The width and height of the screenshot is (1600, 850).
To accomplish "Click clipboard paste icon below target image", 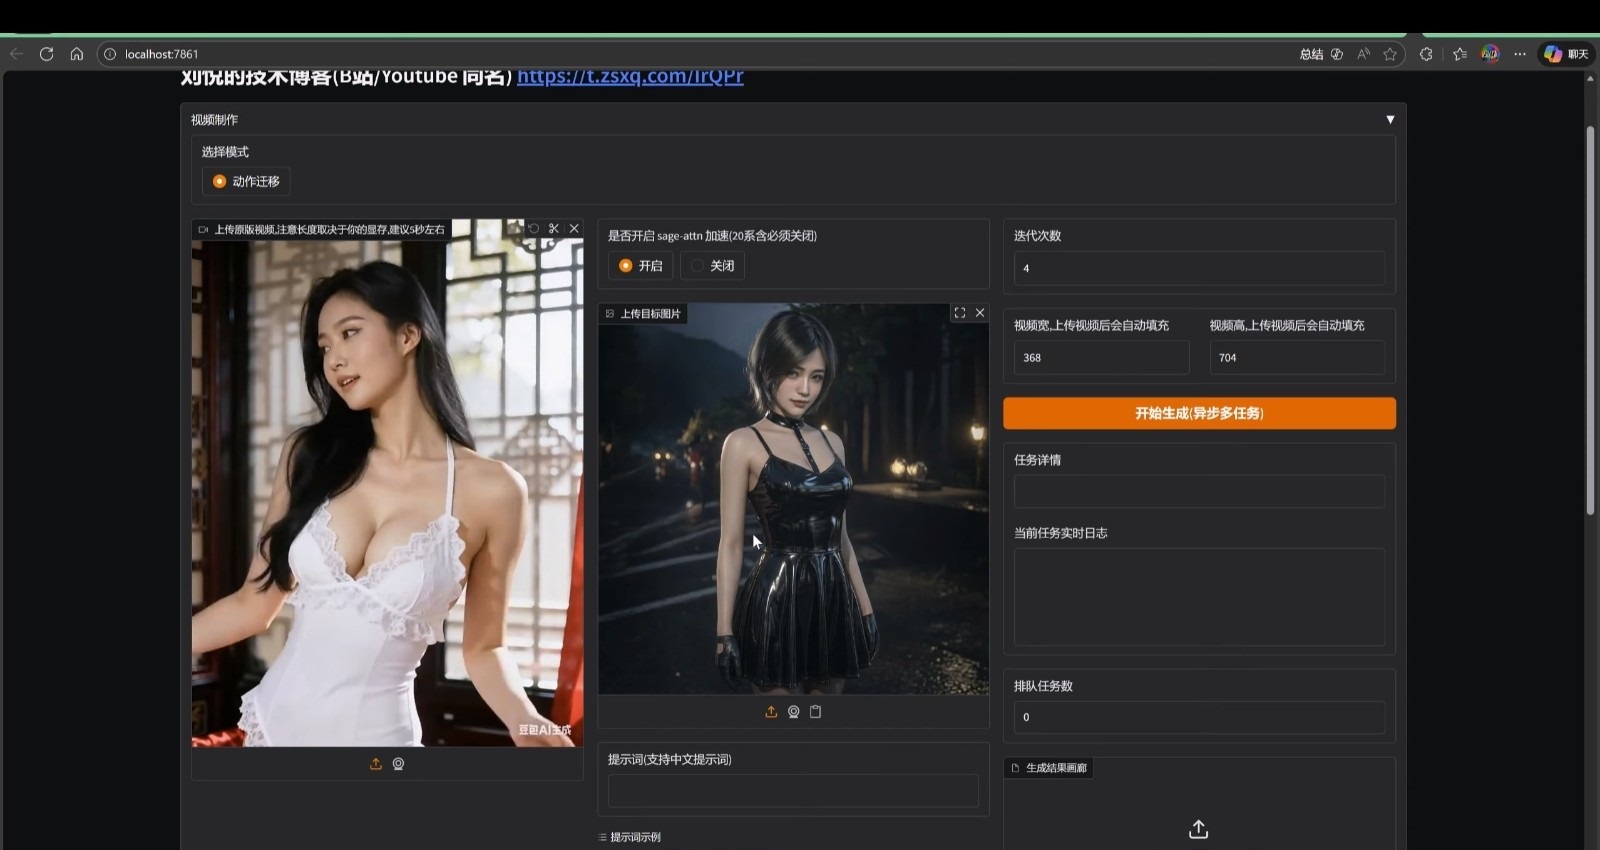I will [815, 712].
